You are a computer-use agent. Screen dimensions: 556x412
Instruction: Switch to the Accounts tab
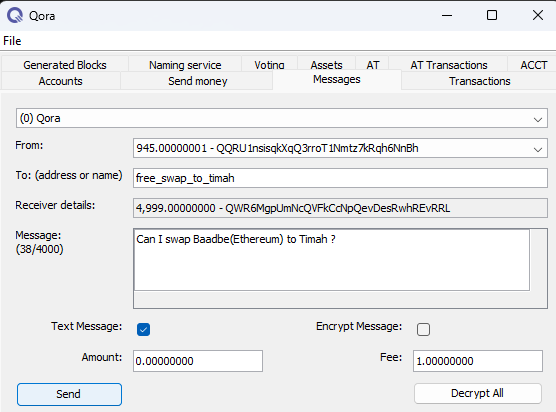coord(60,81)
